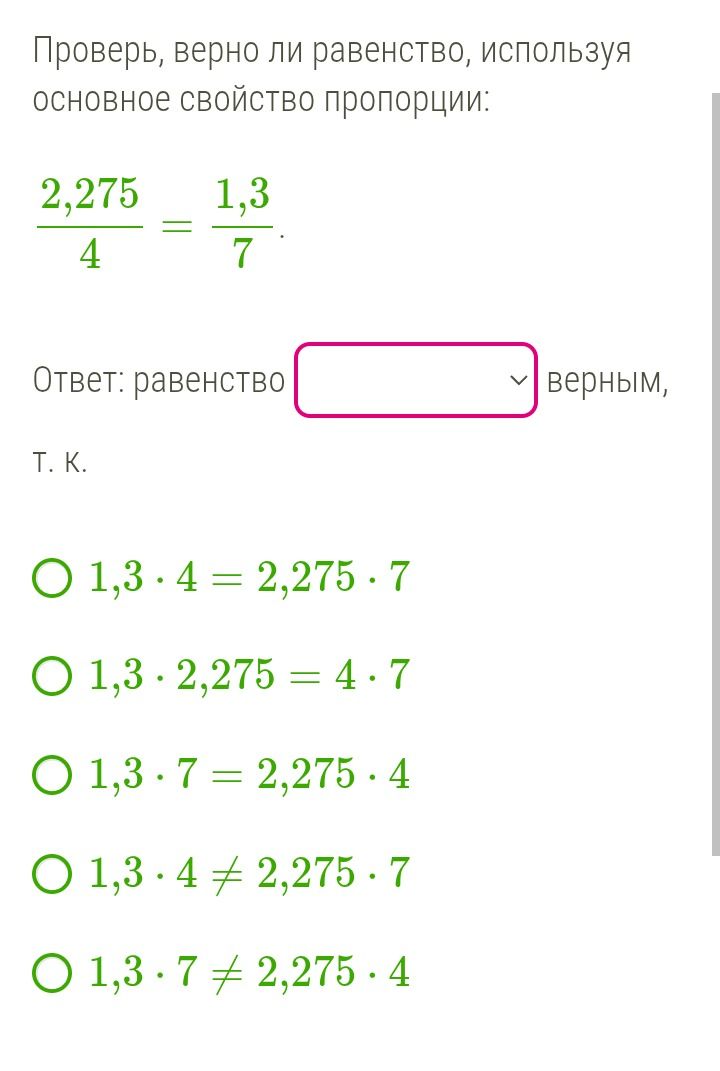Click the formula text '2,275 · 7' in first option

pyautogui.click(x=333, y=577)
